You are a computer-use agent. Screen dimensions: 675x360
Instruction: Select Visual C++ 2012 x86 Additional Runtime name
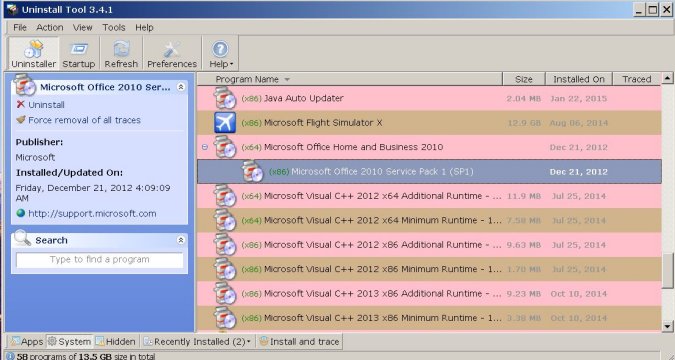tap(383, 245)
